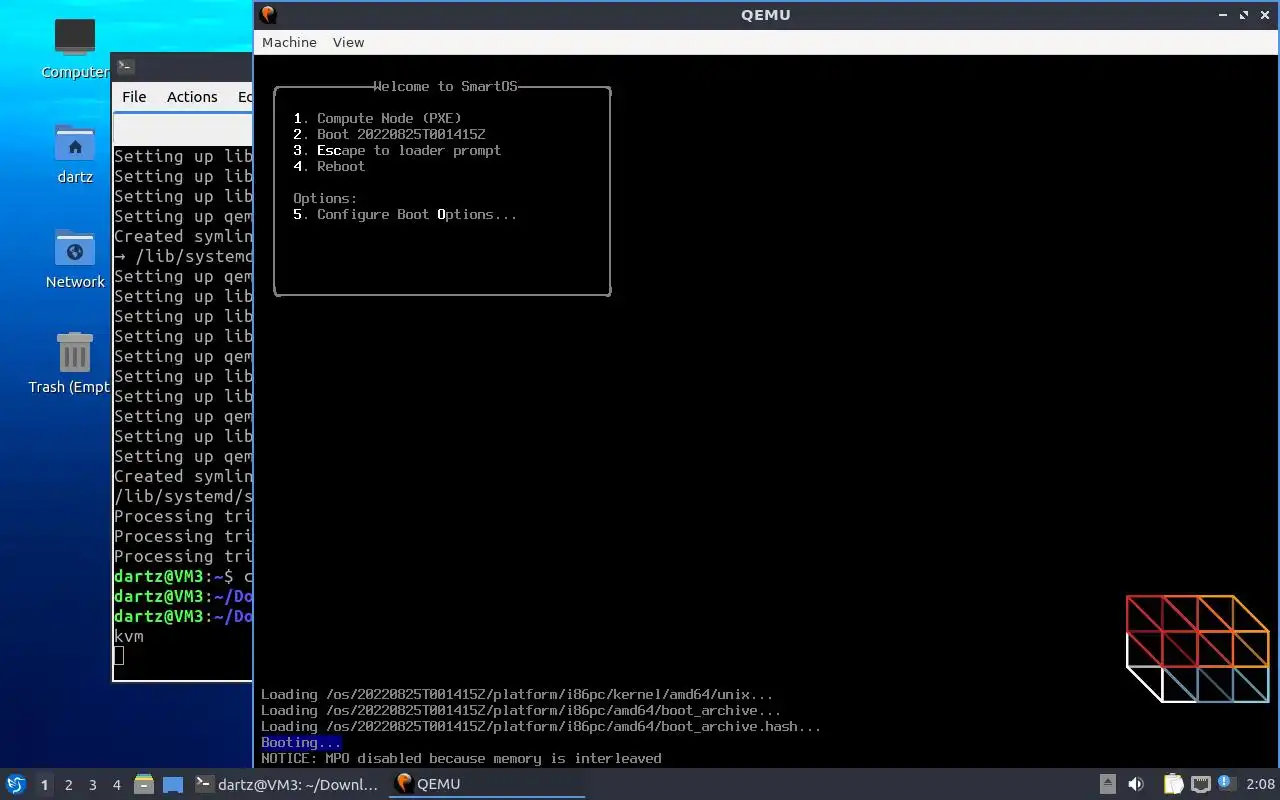Open the View menu in QEMU
Screen dimensions: 1280x800
pyautogui.click(x=348, y=42)
